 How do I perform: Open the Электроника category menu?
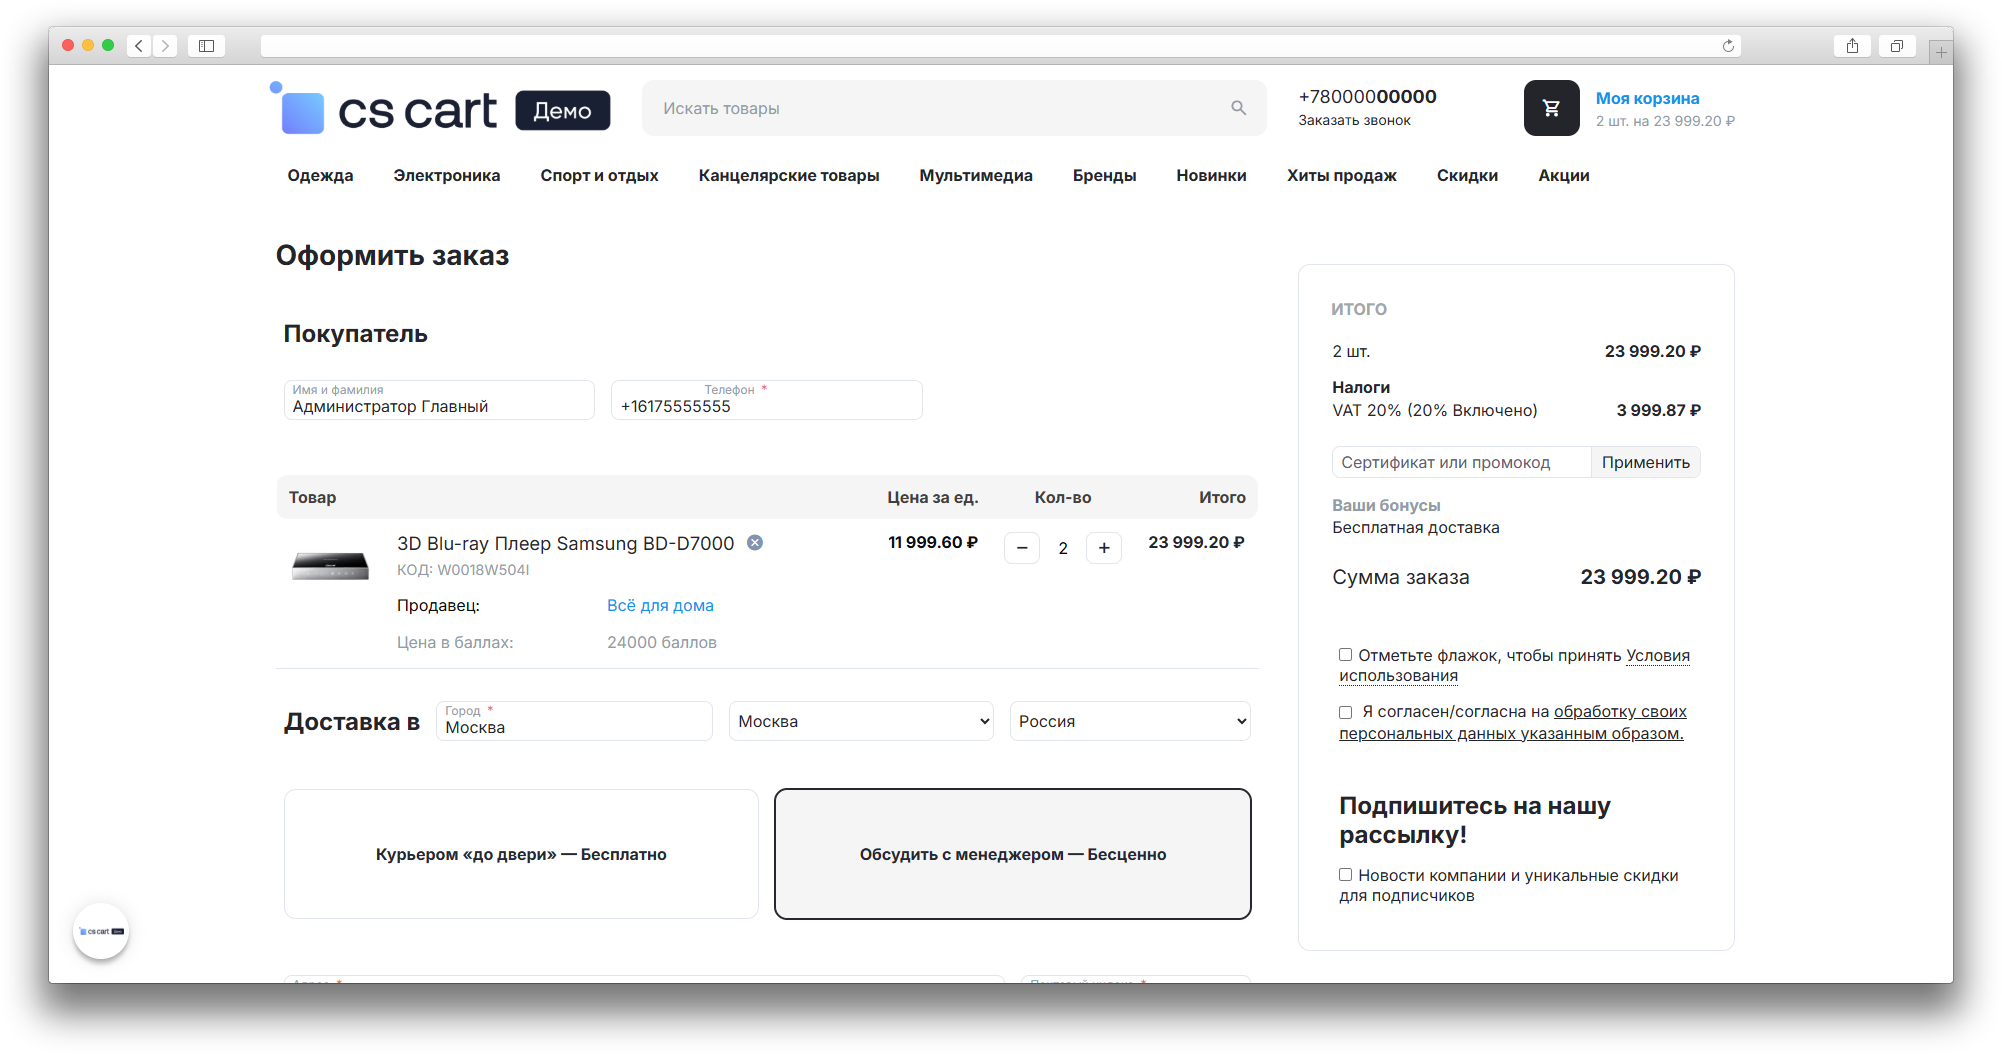tap(446, 176)
